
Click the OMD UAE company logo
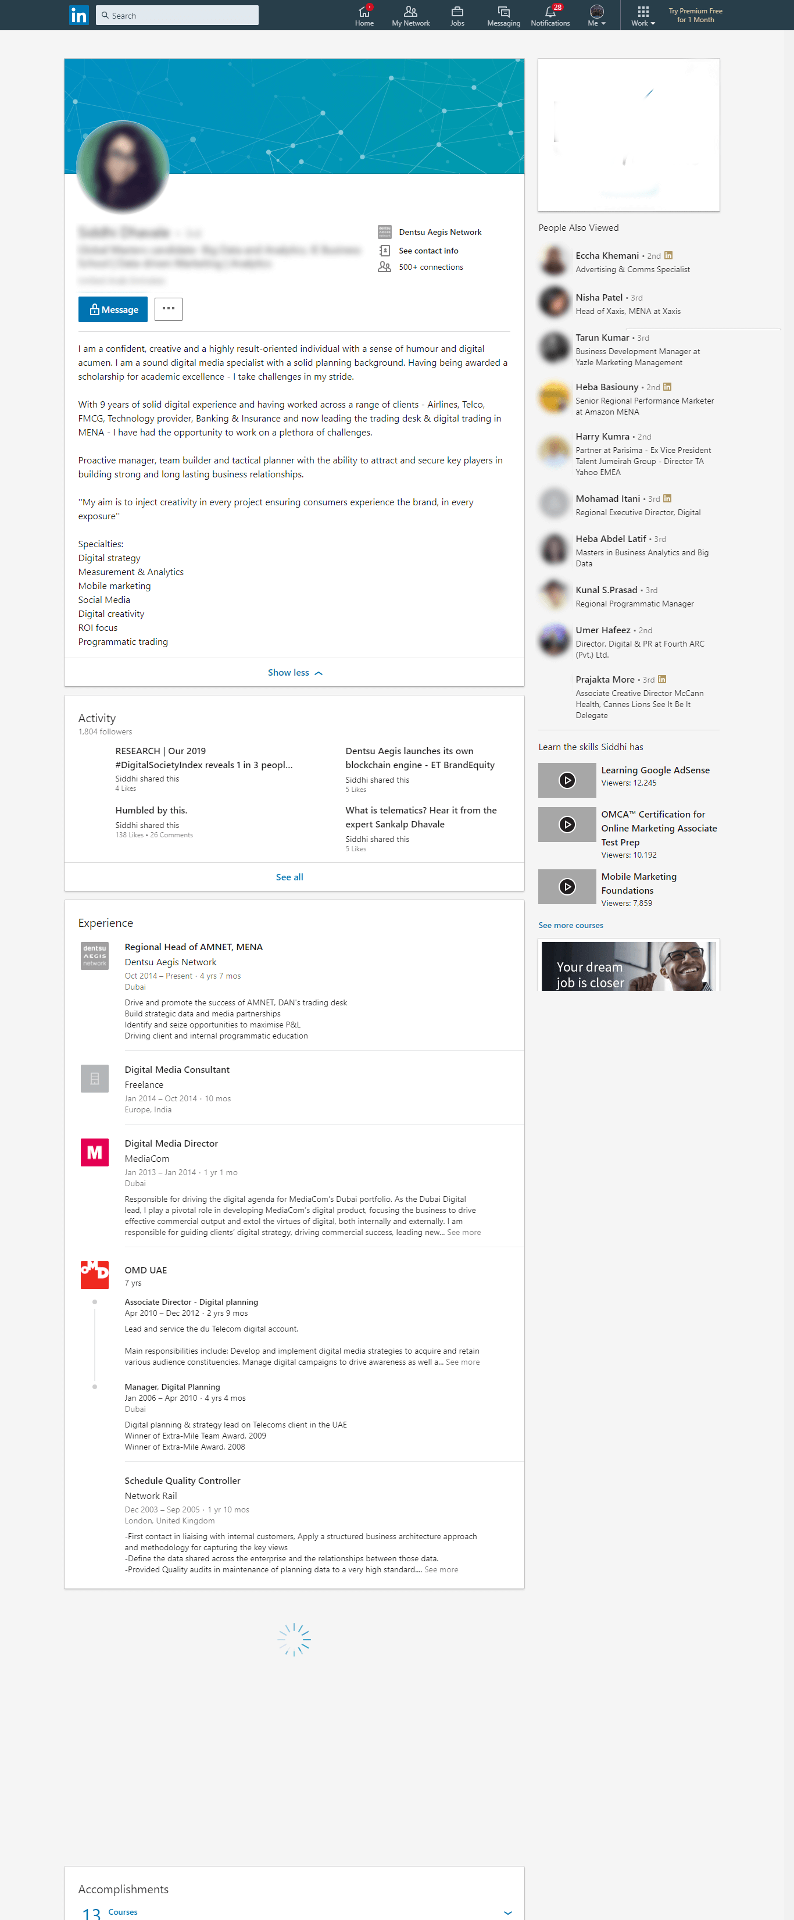pos(94,1273)
